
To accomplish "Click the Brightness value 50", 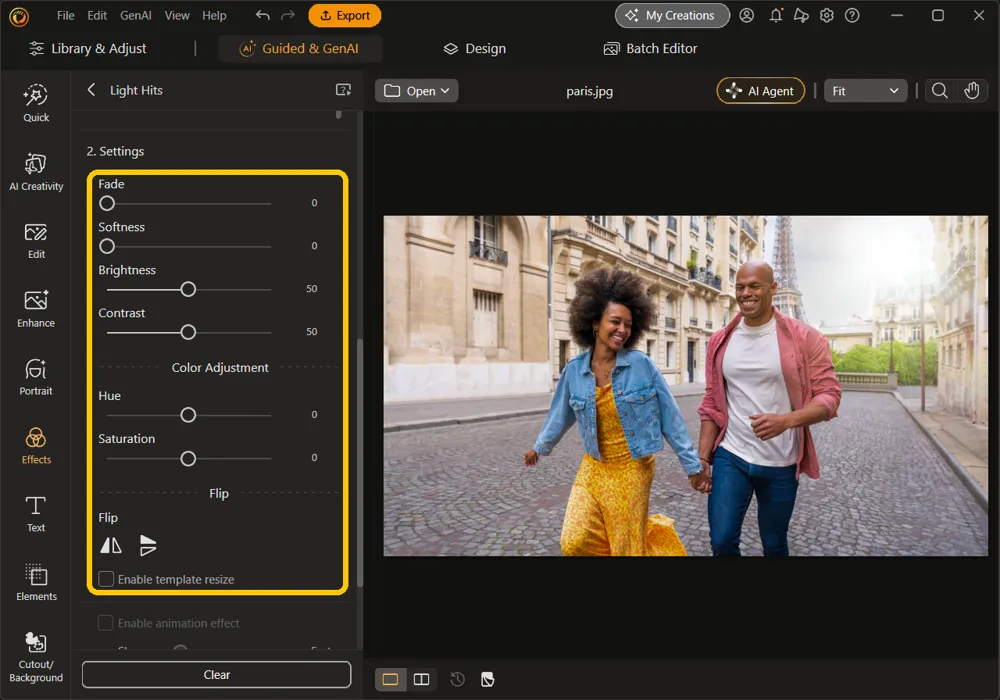I will pos(311,289).
